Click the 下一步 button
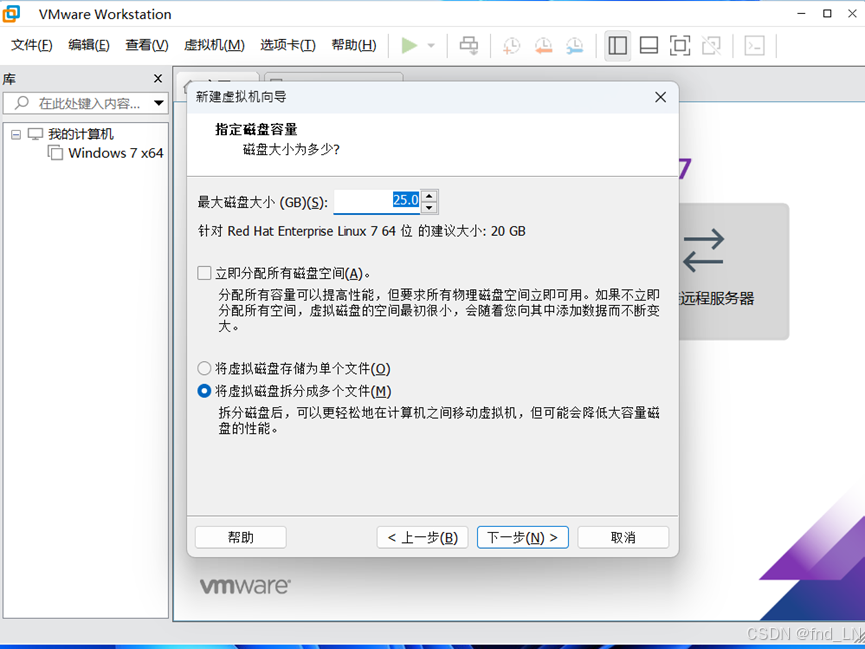This screenshot has height=649, width=865. tap(522, 537)
